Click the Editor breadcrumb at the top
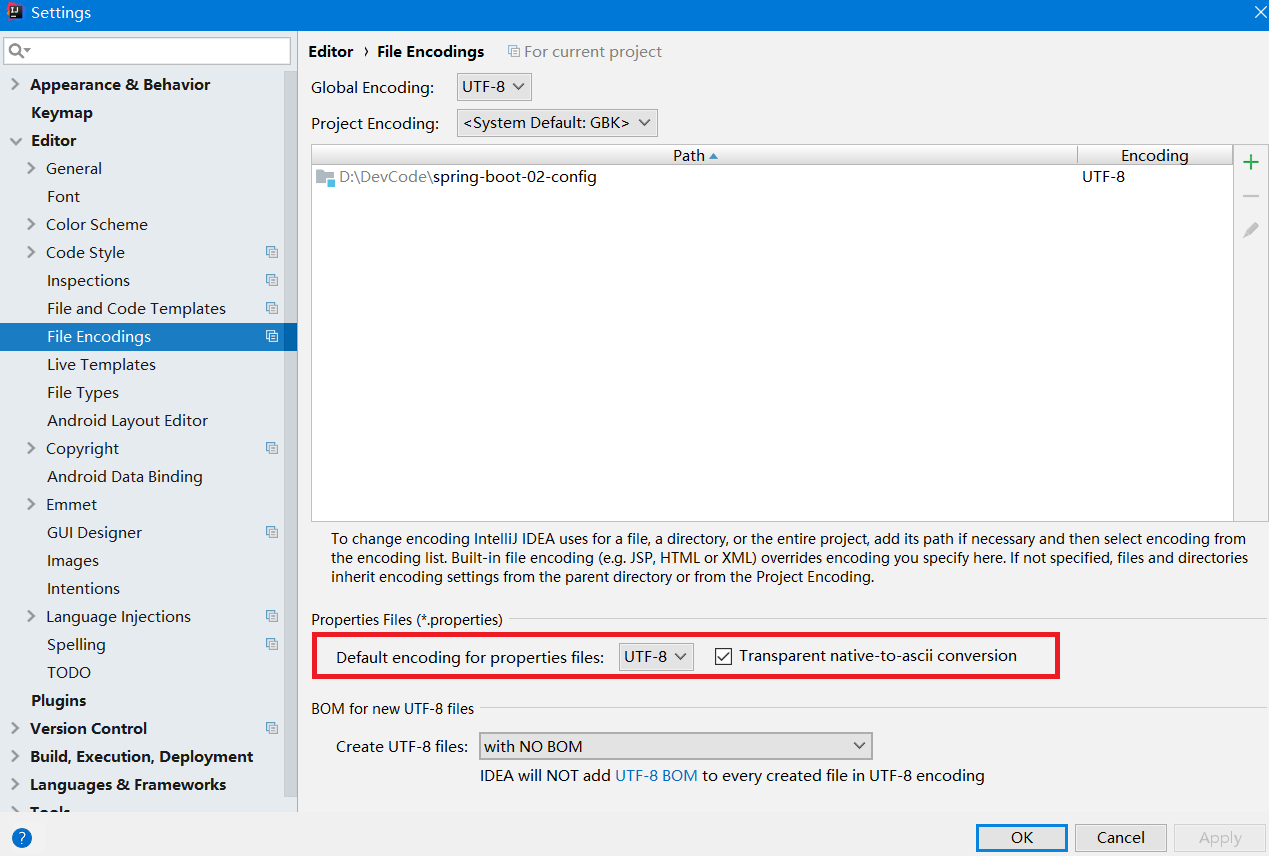 pos(331,51)
